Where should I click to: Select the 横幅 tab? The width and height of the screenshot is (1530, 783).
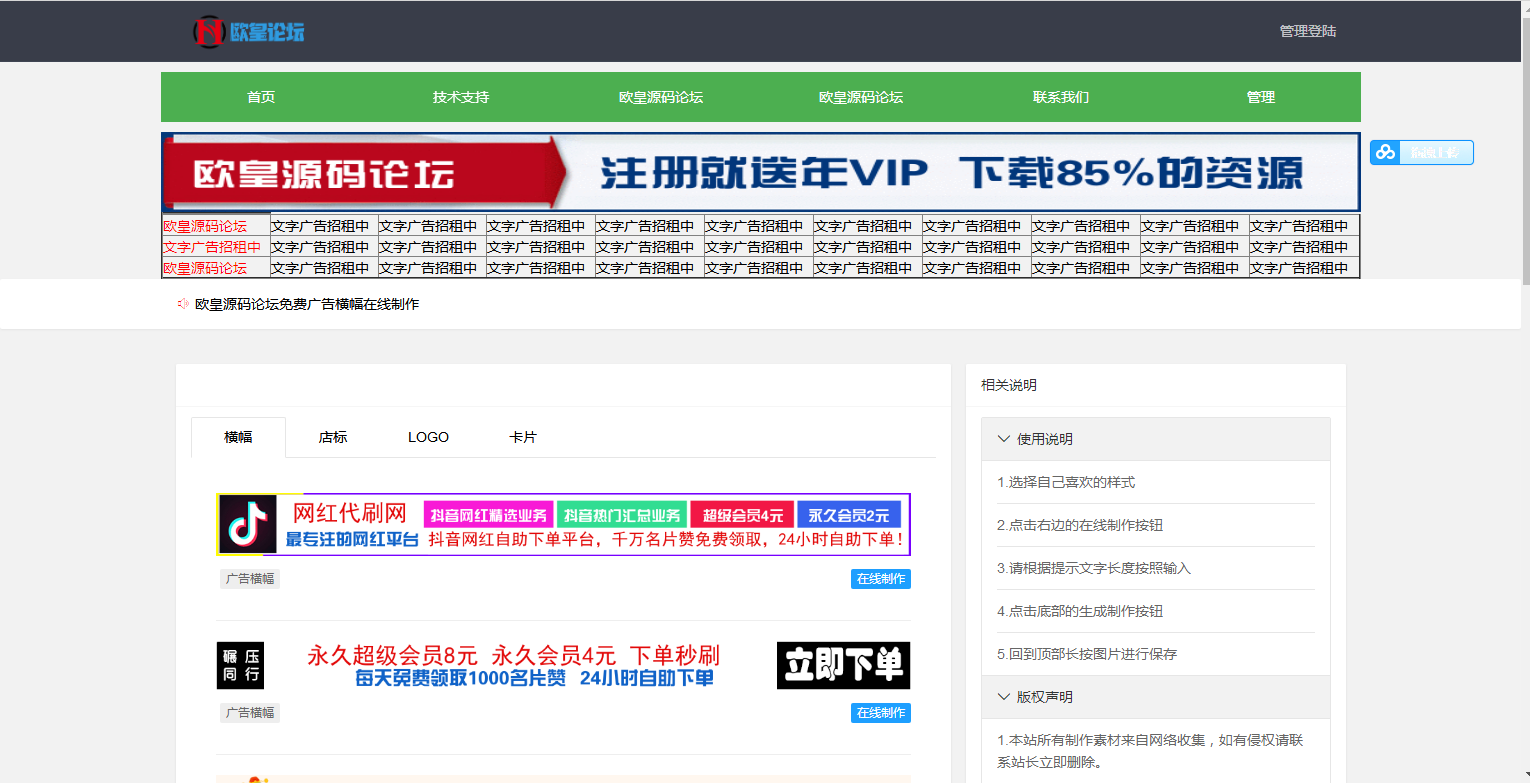pyautogui.click(x=238, y=437)
